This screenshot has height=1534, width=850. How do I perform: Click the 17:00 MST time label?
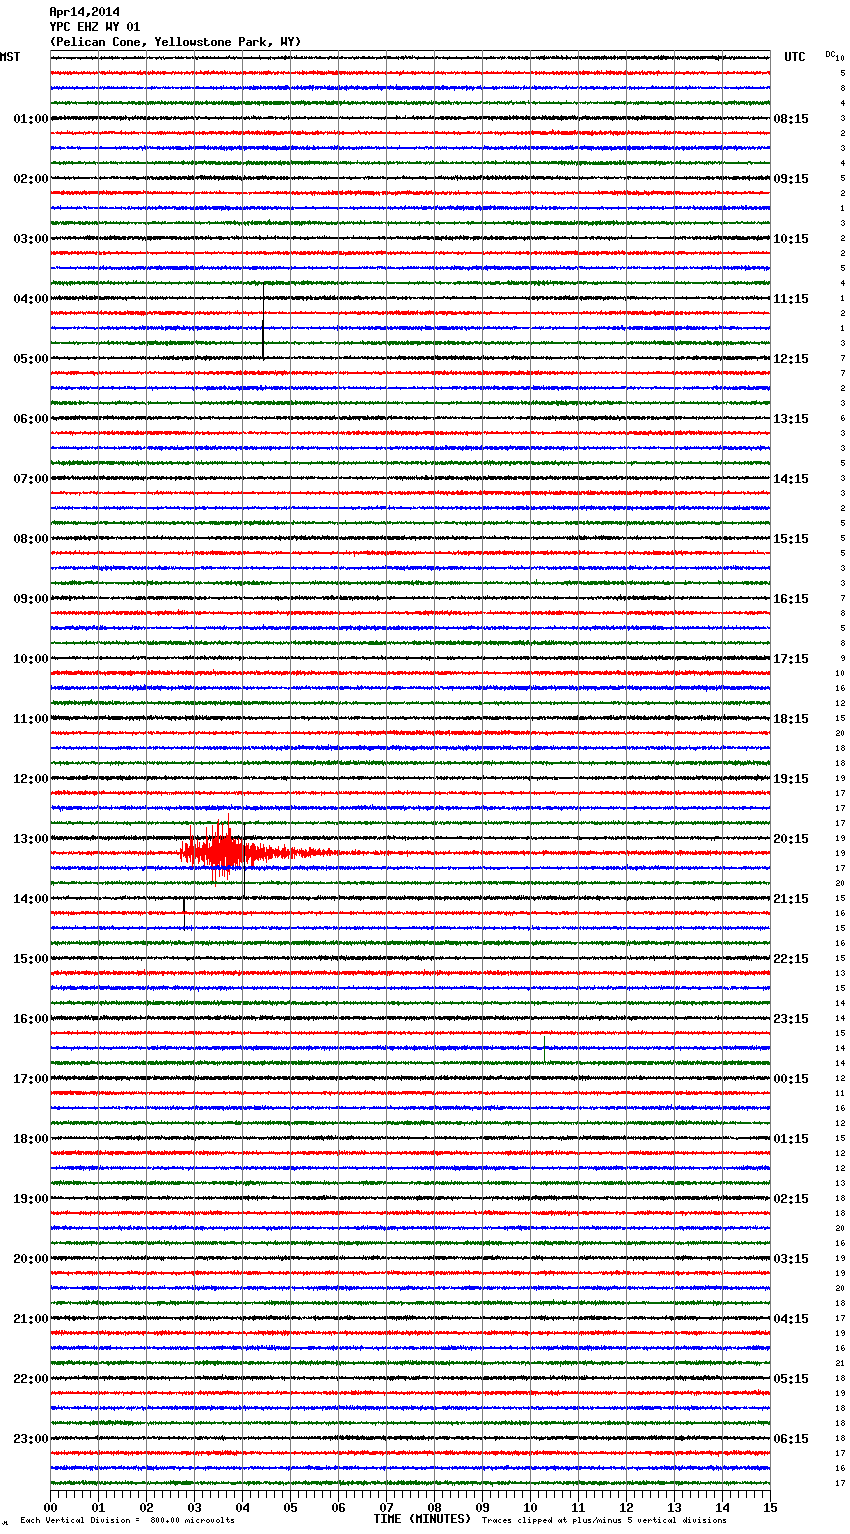click(31, 1079)
